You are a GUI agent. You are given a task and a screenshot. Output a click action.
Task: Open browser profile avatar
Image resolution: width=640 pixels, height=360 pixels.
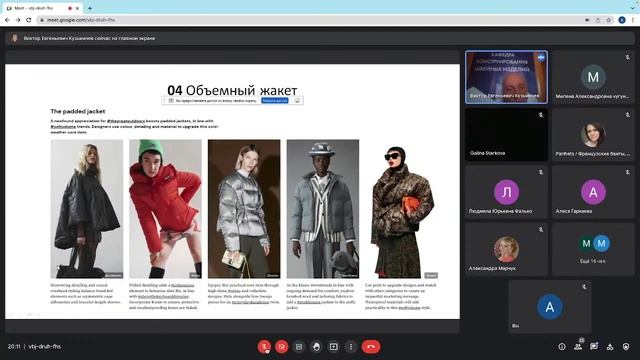pyautogui.click(x=622, y=20)
